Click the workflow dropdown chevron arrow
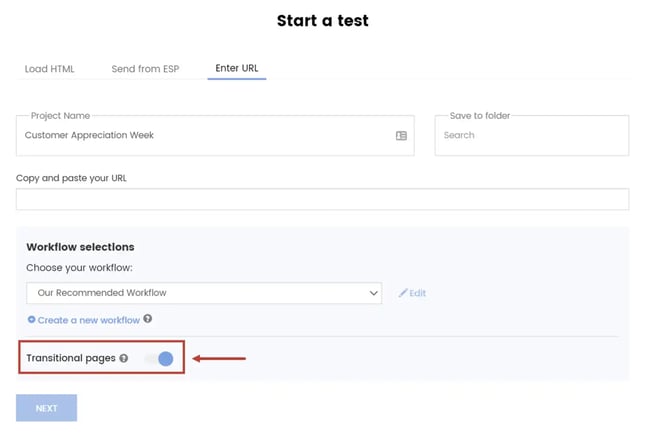This screenshot has width=650, height=444. (373, 293)
